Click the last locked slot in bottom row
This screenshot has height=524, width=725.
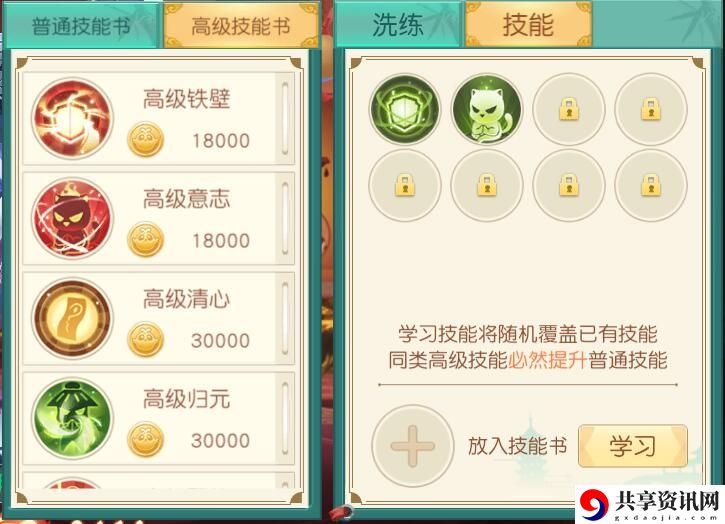click(651, 185)
